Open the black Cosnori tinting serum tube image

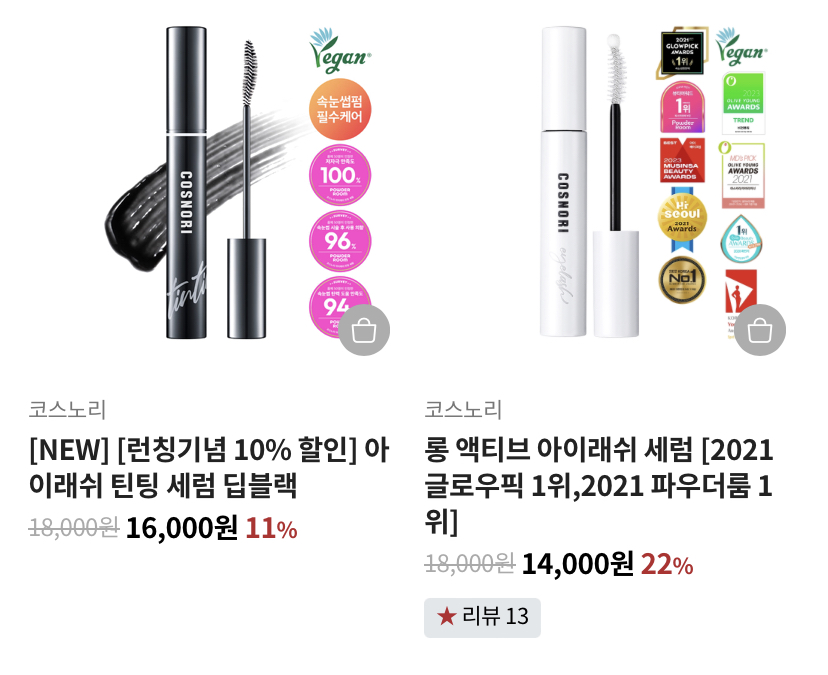pos(186,182)
